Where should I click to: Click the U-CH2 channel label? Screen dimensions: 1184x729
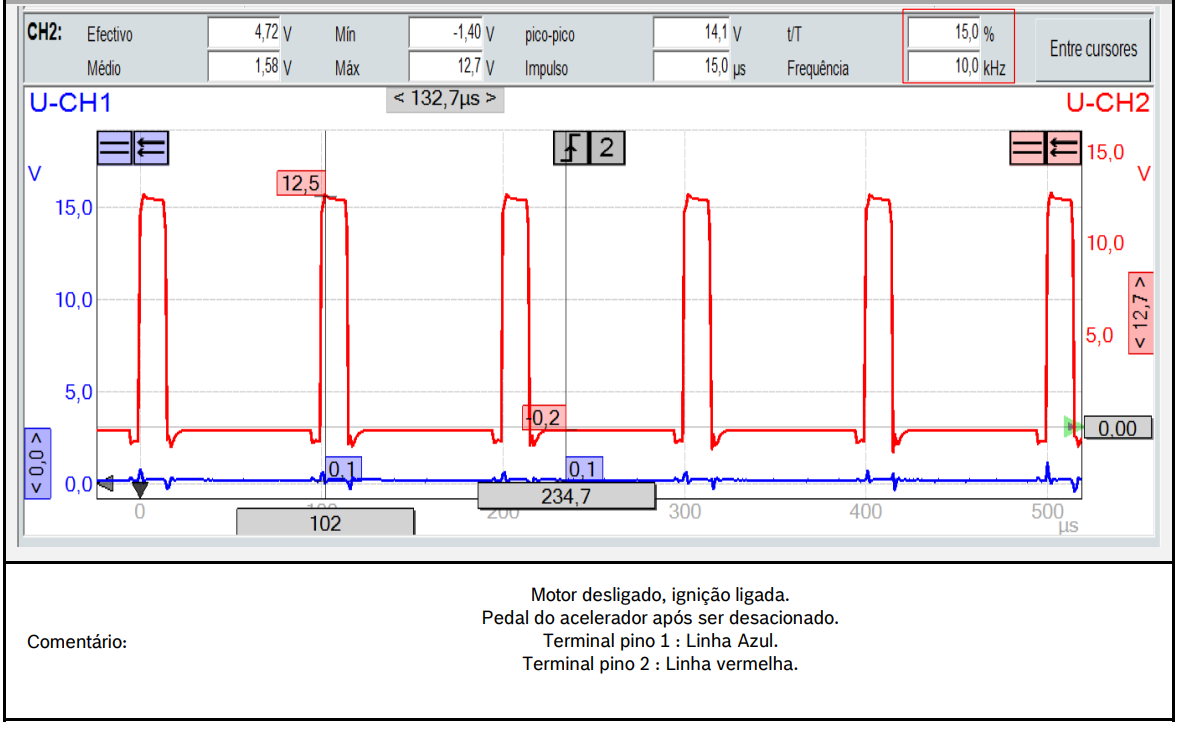click(1107, 102)
